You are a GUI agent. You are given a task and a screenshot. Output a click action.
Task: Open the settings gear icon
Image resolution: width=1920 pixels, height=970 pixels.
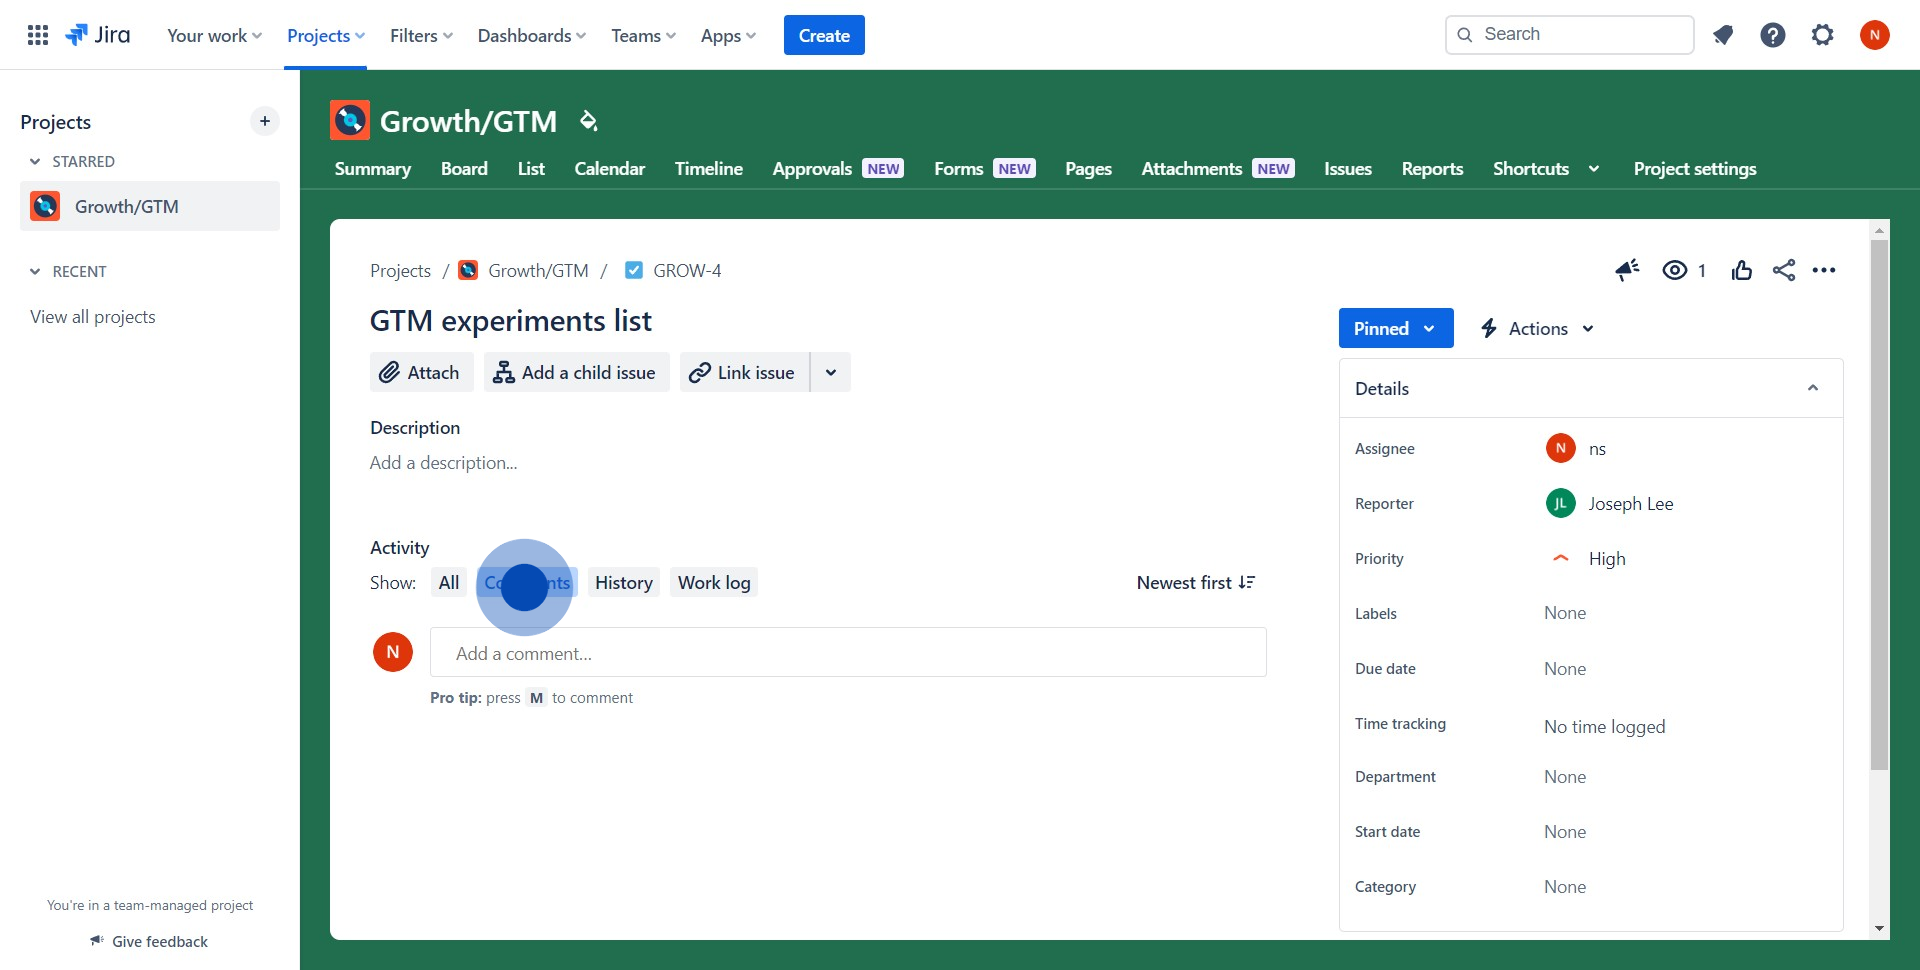click(1823, 35)
